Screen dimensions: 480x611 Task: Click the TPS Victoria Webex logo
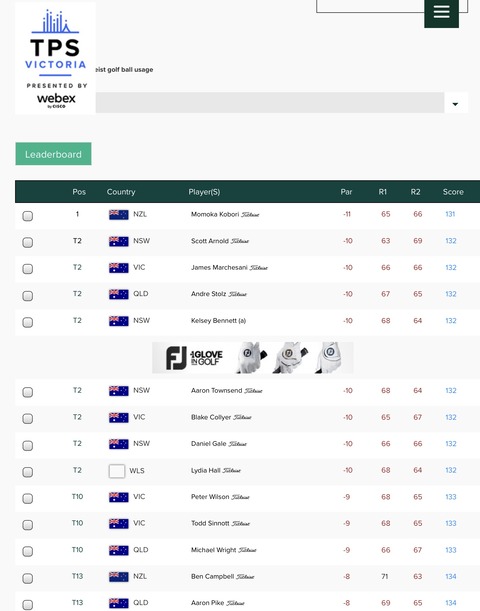coord(55,58)
